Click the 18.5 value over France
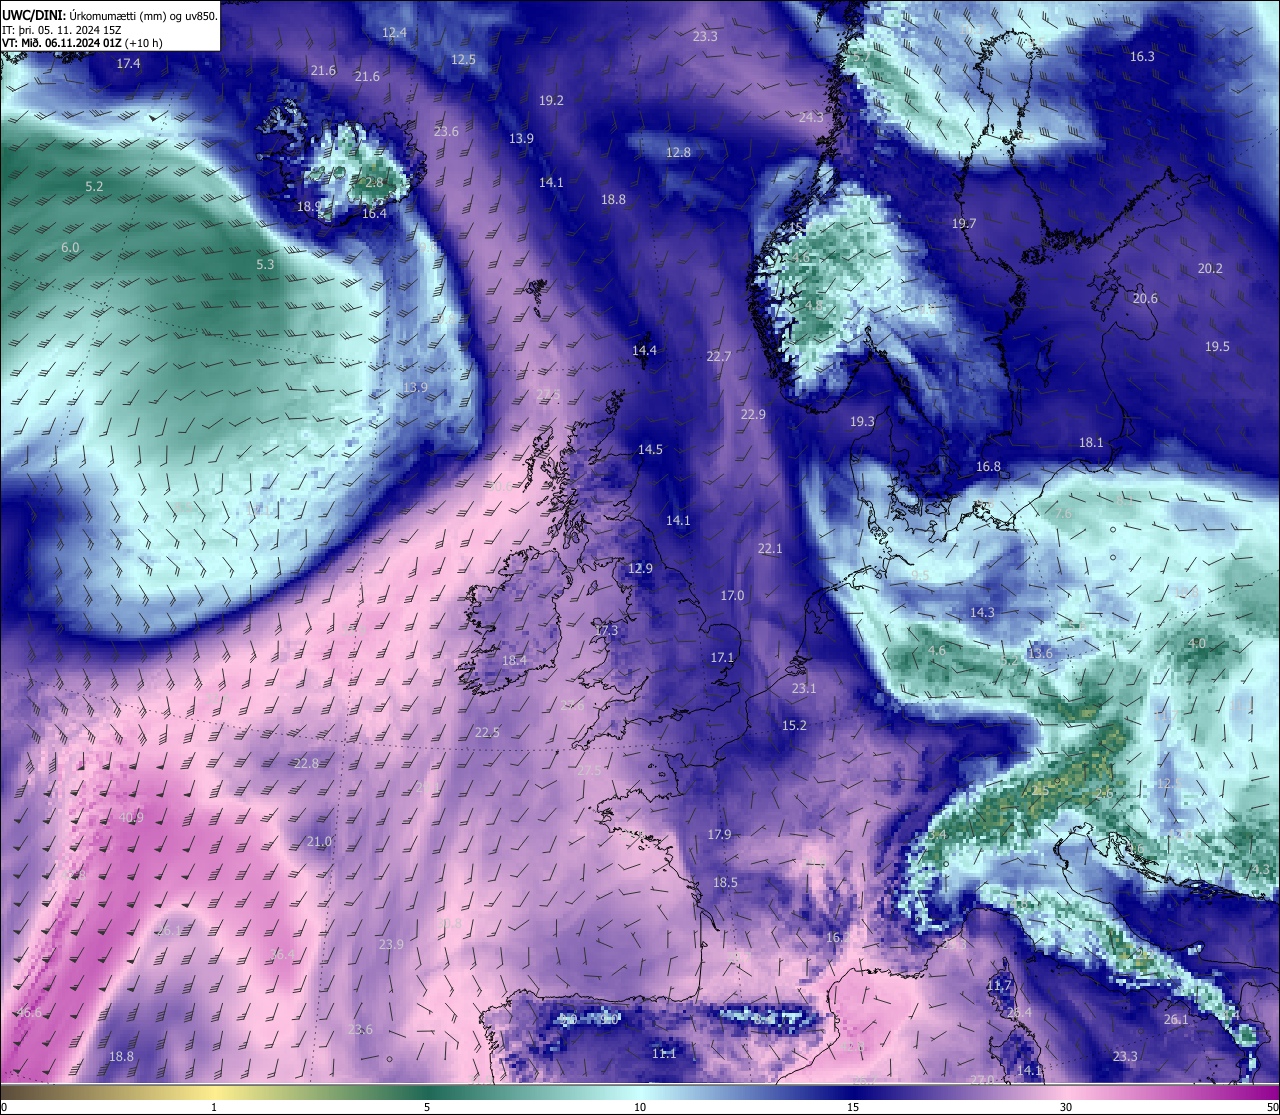Screen dimensions: 1280x1115 [x=725, y=882]
